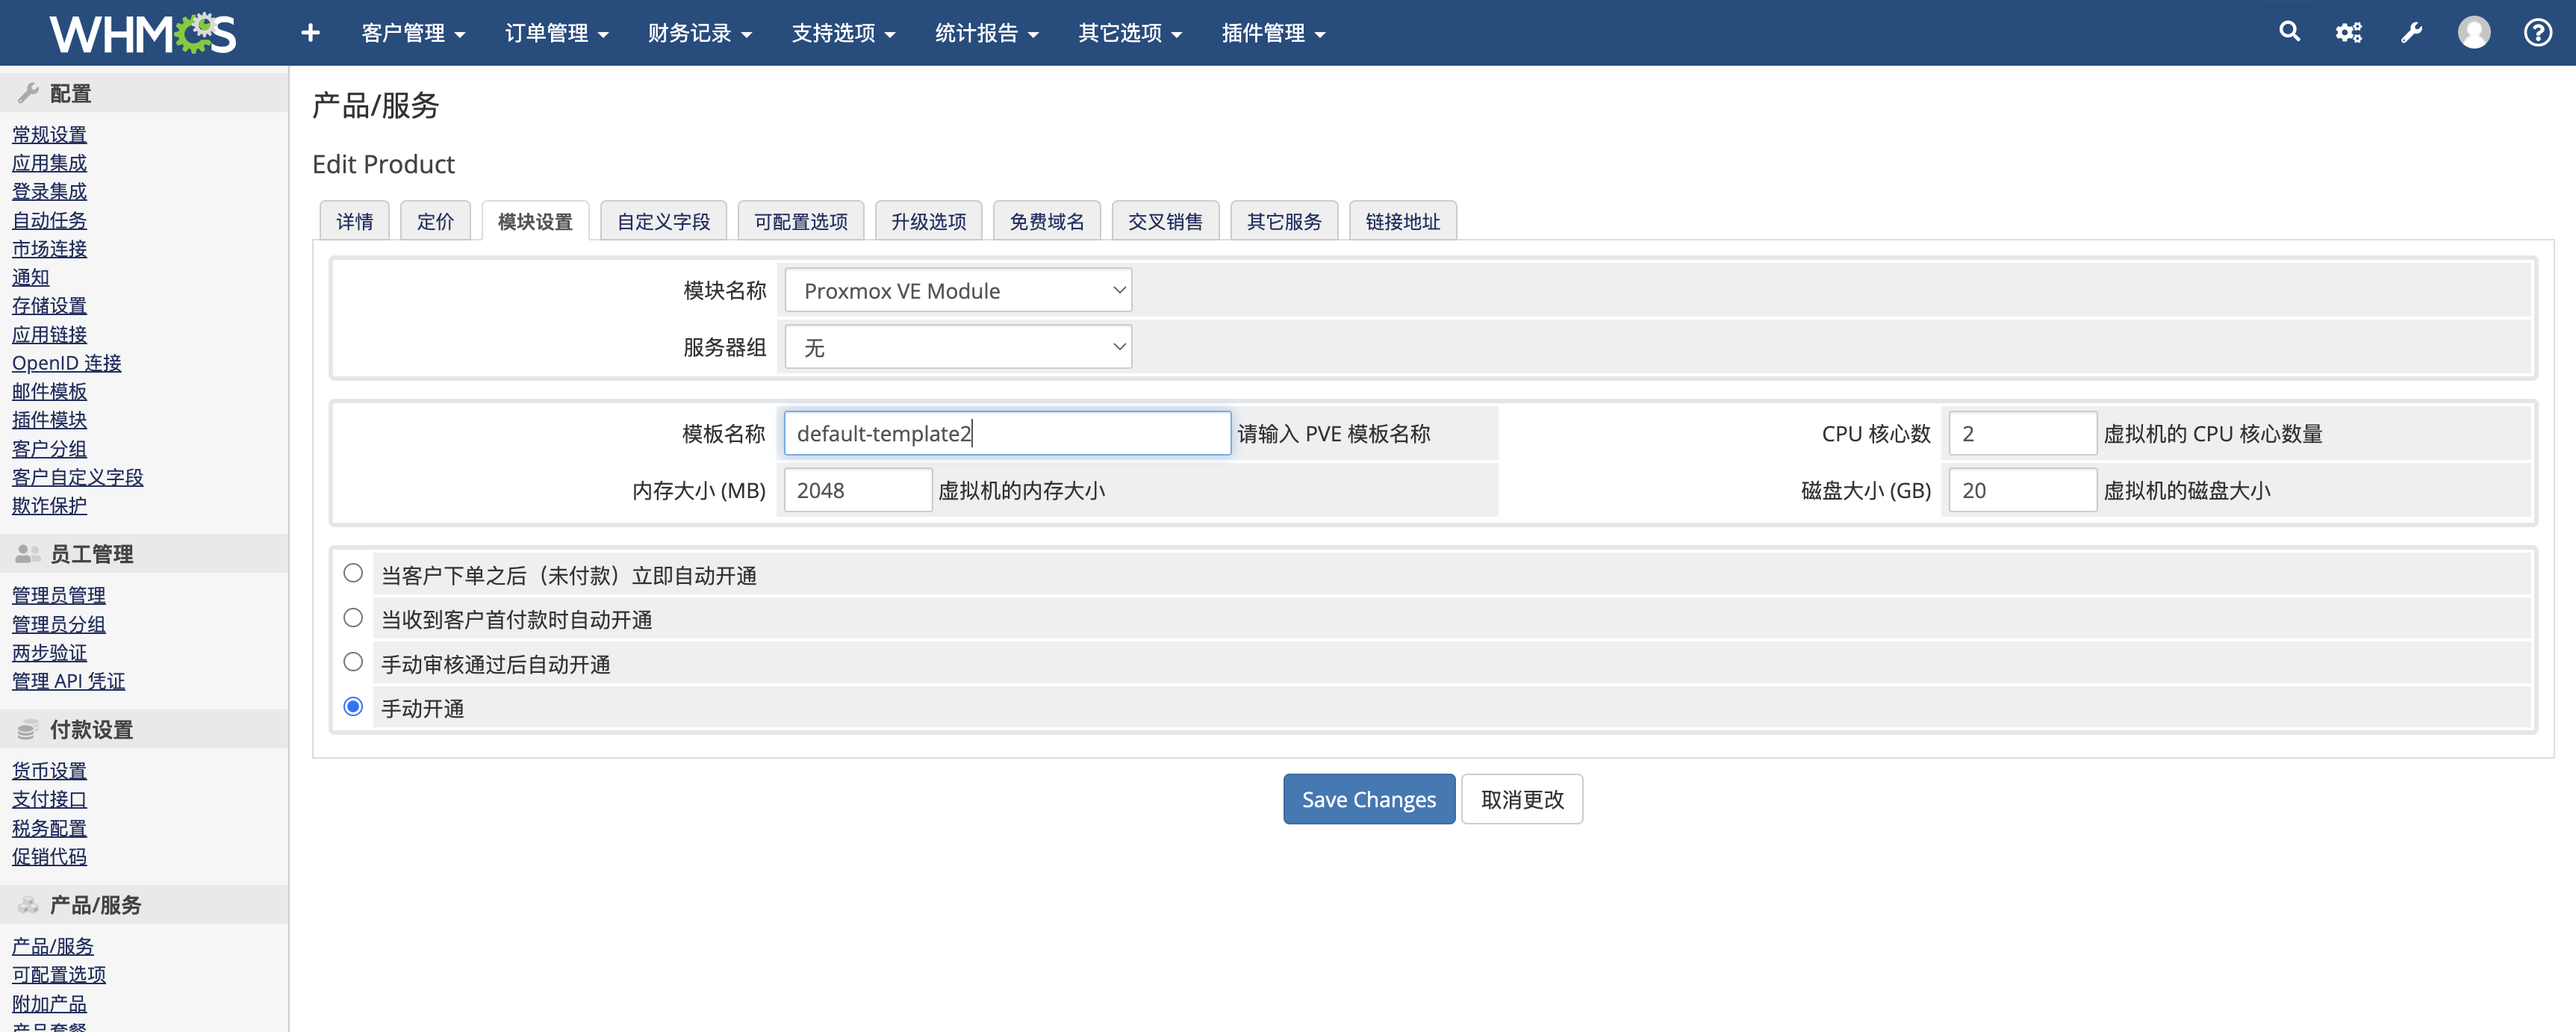Expand the 服务器组 dropdown
This screenshot has width=2576, height=1032.
[x=957, y=346]
